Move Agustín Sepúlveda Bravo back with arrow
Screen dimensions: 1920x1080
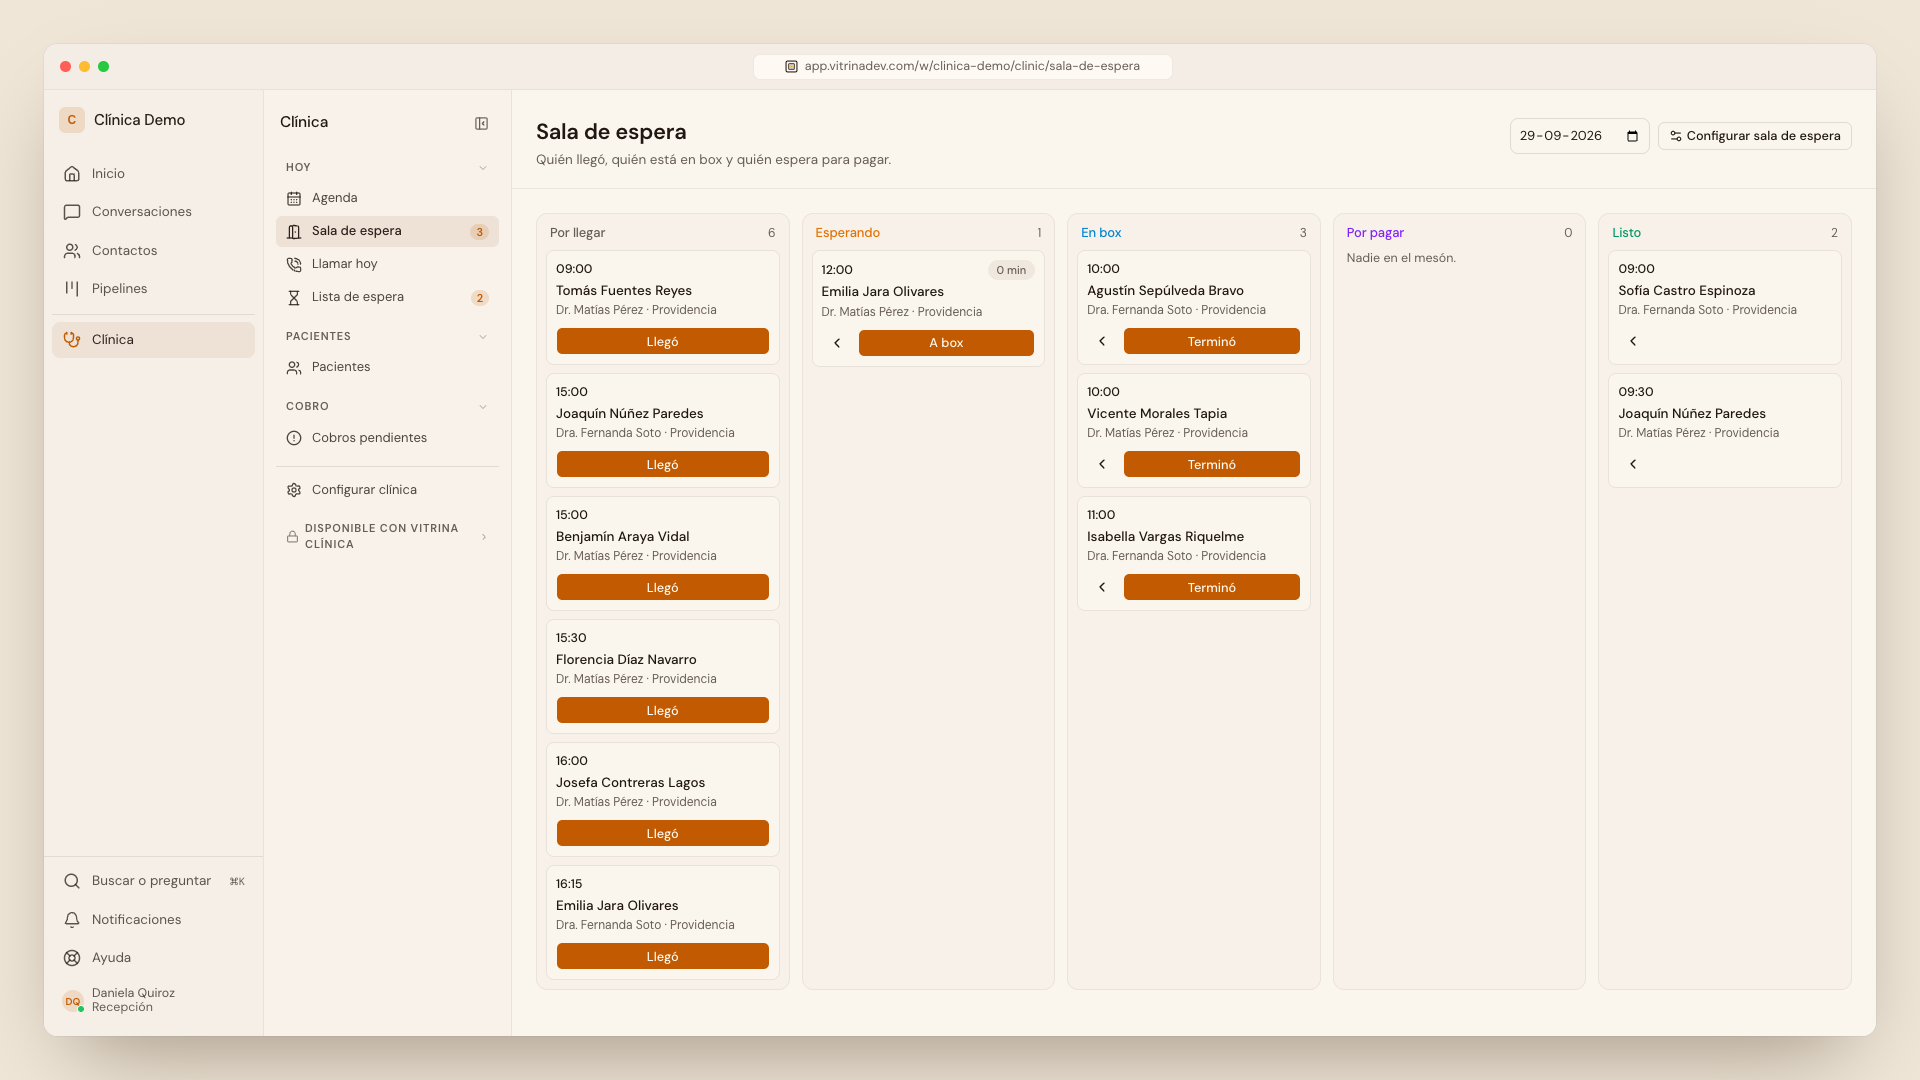[x=1102, y=341]
